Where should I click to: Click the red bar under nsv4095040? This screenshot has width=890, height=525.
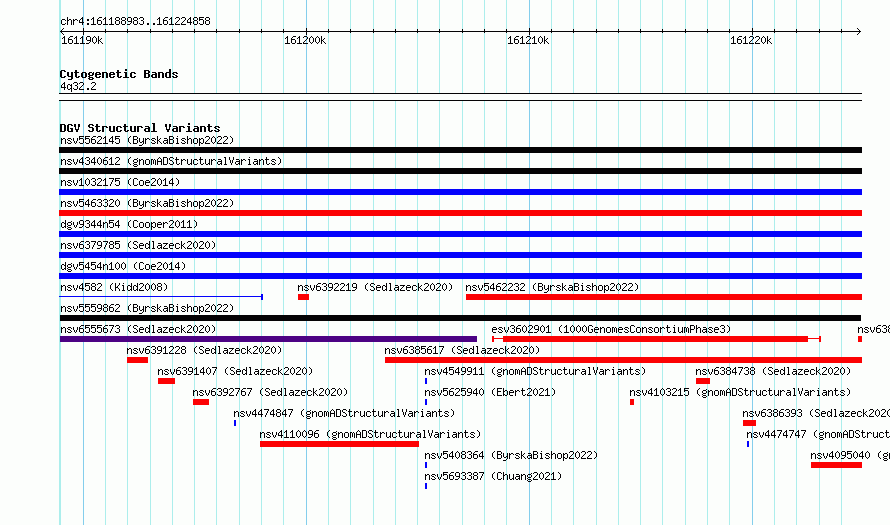click(x=837, y=465)
